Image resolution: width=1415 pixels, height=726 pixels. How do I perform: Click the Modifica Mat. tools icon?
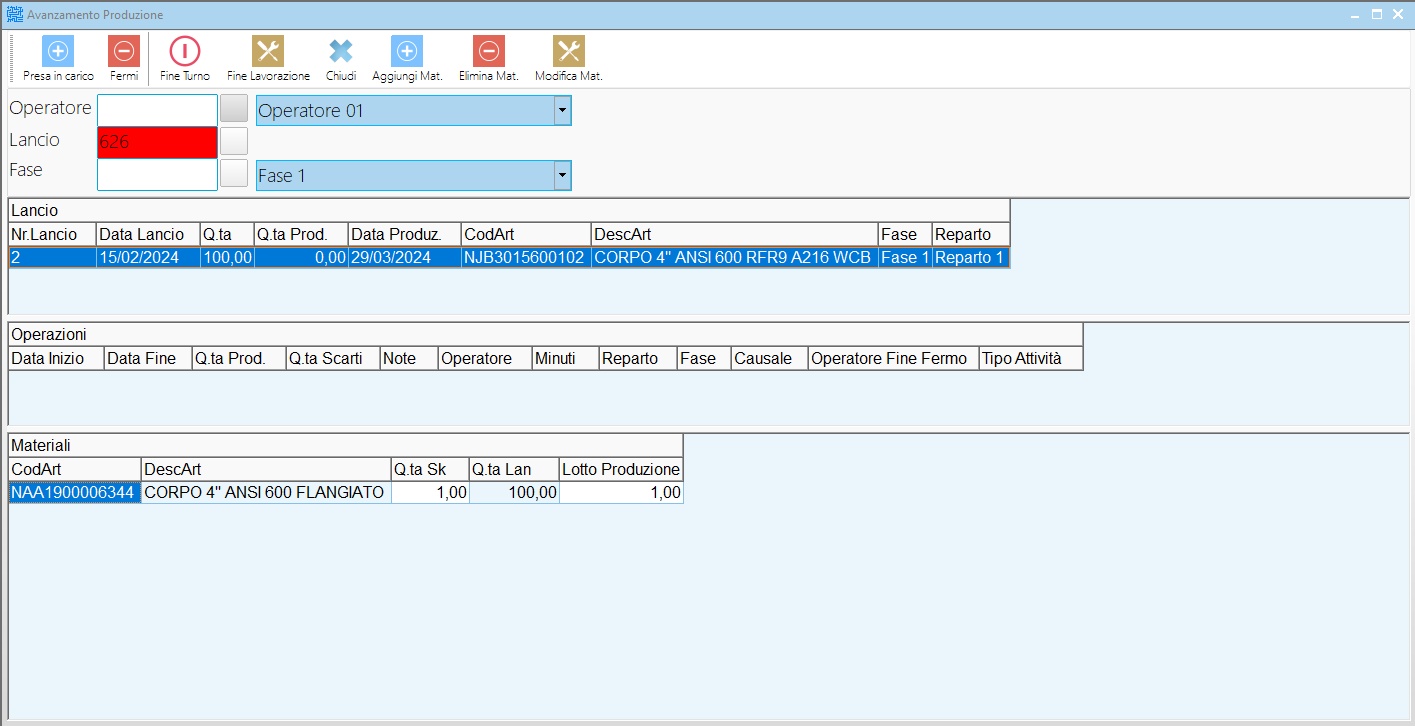[568, 51]
